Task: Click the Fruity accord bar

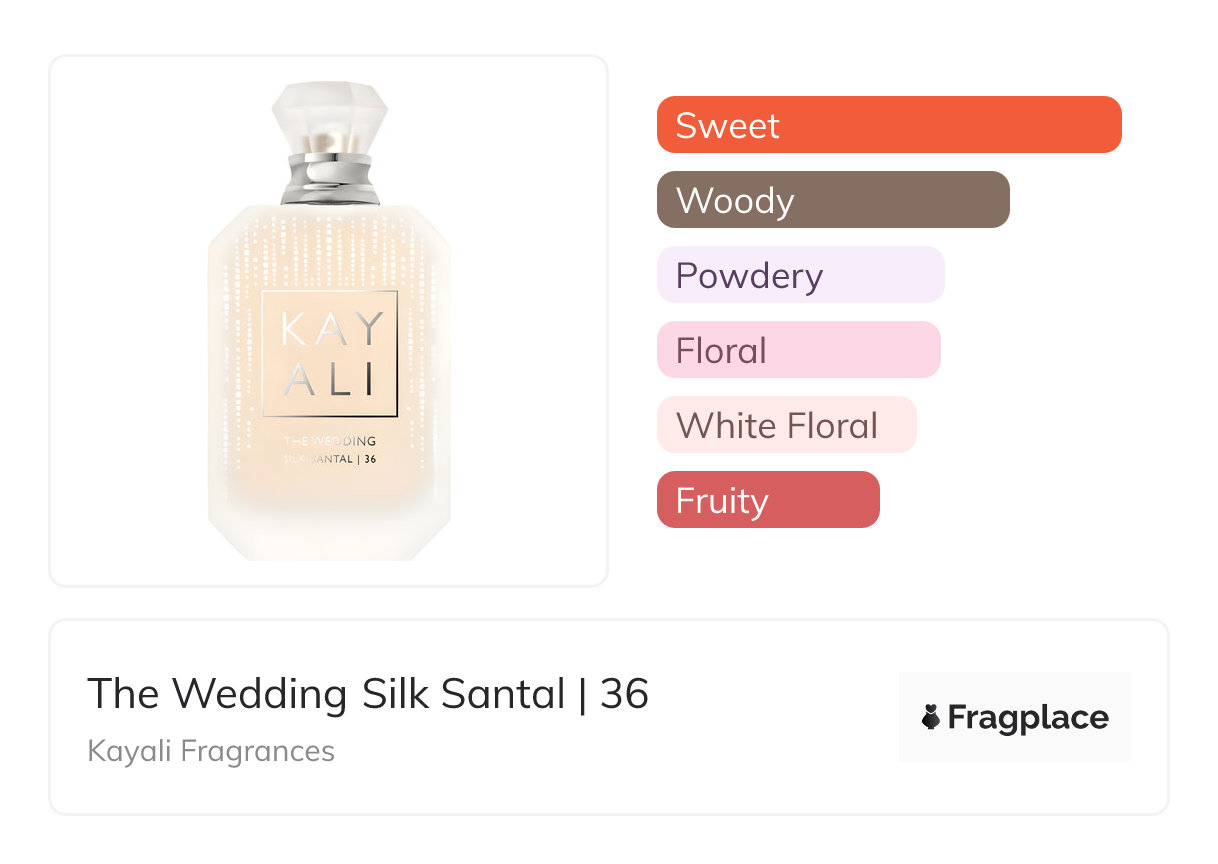Action: (767, 500)
